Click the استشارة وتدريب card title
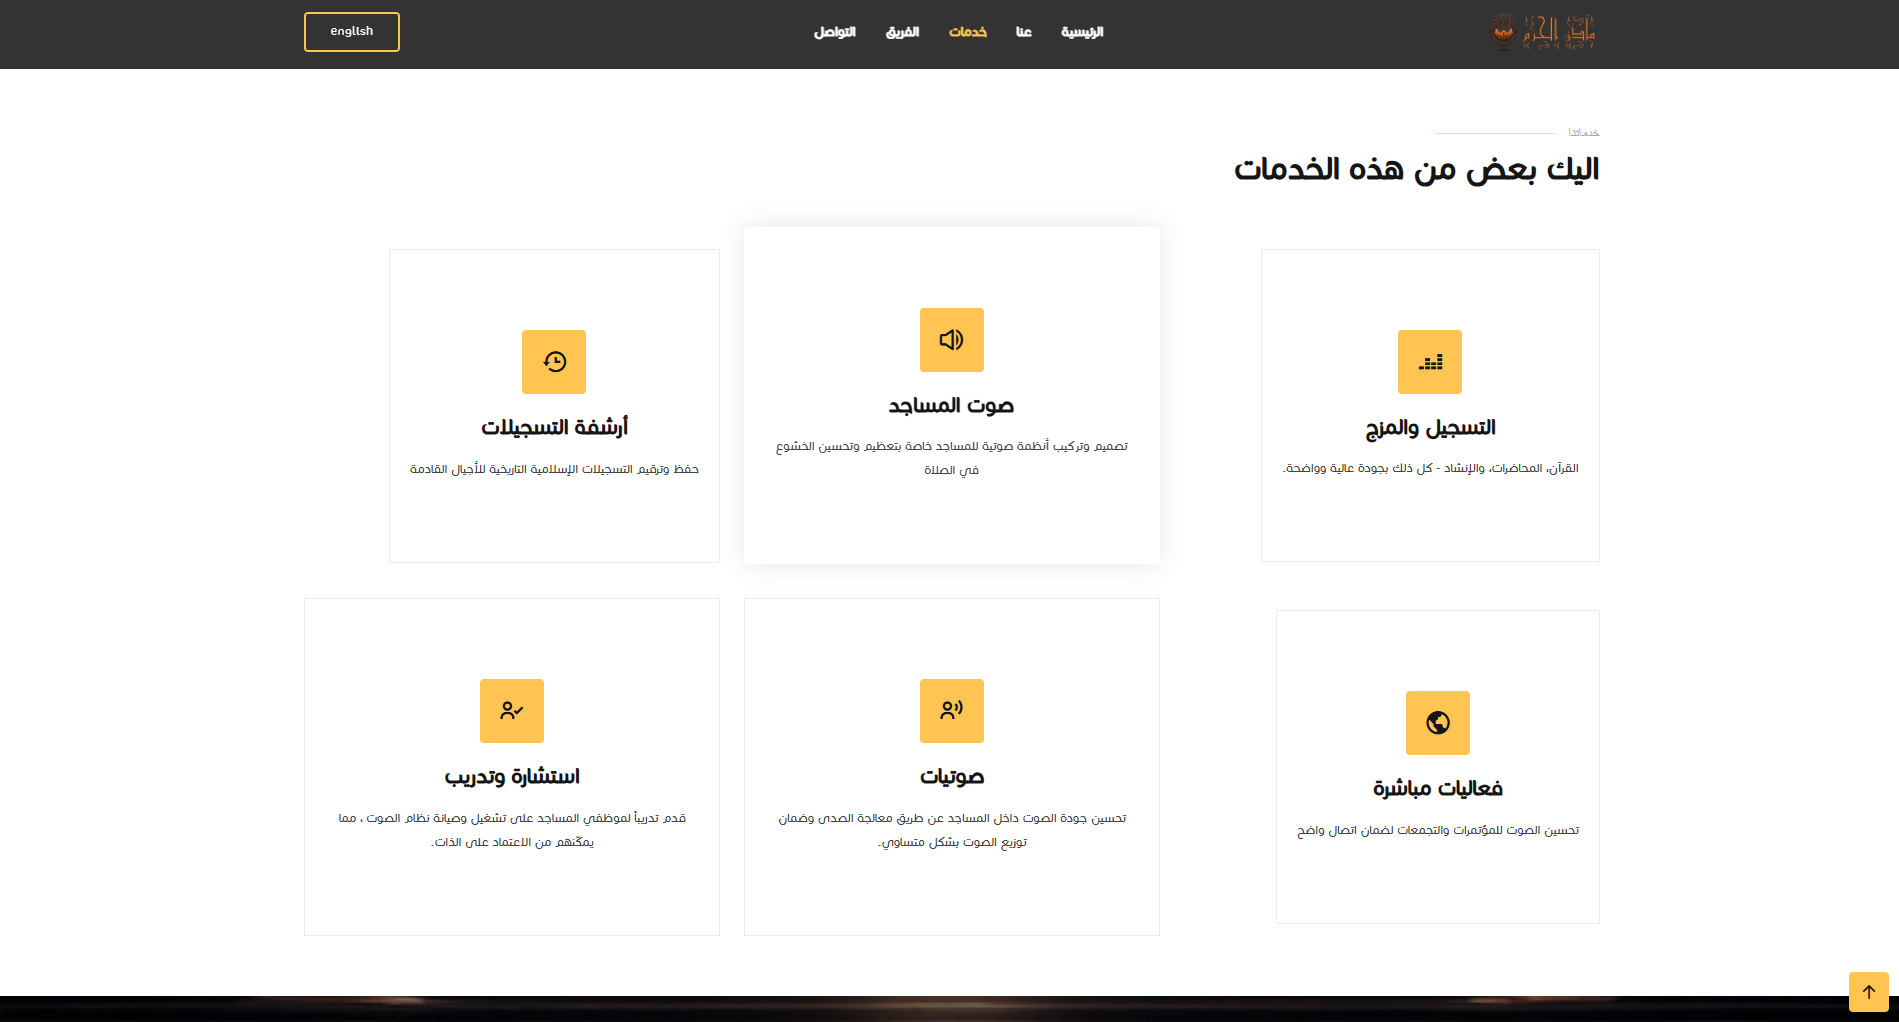The height and width of the screenshot is (1022, 1899). click(x=512, y=776)
